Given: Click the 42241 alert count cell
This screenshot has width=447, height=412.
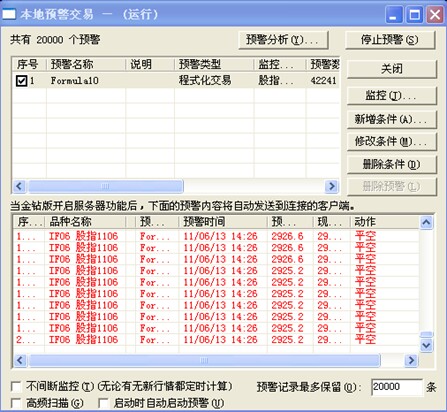Looking at the screenshot, I should (323, 81).
